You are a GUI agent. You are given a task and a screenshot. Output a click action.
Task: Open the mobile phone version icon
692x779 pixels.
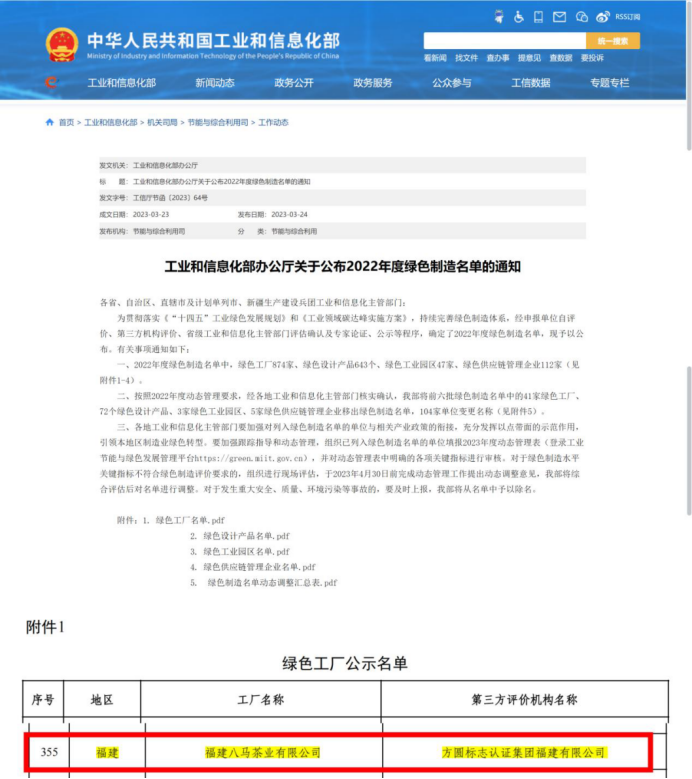pos(538,17)
